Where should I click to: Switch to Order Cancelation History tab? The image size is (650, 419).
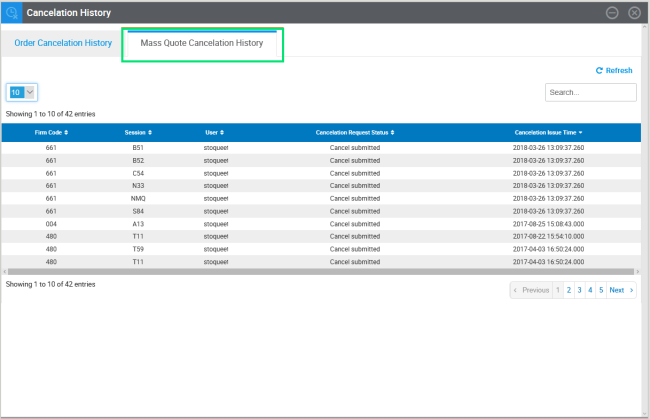[x=62, y=43]
